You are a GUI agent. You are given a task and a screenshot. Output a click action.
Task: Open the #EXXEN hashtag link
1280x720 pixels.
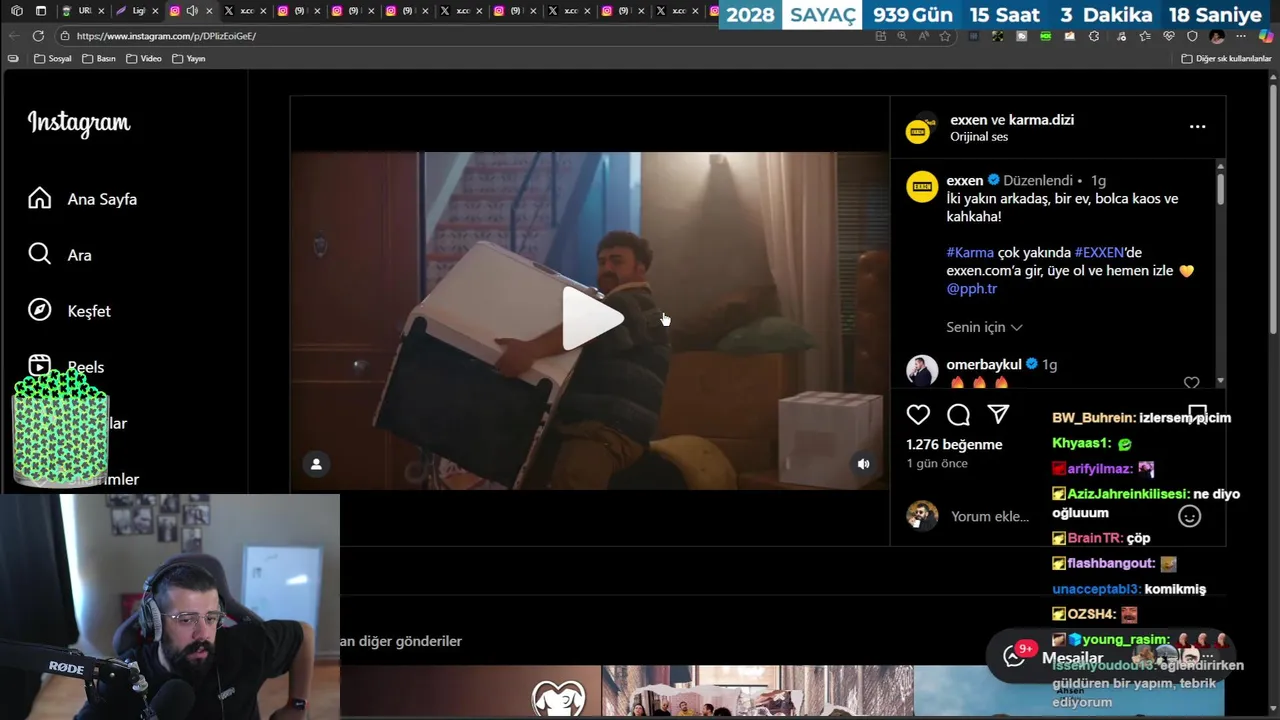coord(1099,252)
